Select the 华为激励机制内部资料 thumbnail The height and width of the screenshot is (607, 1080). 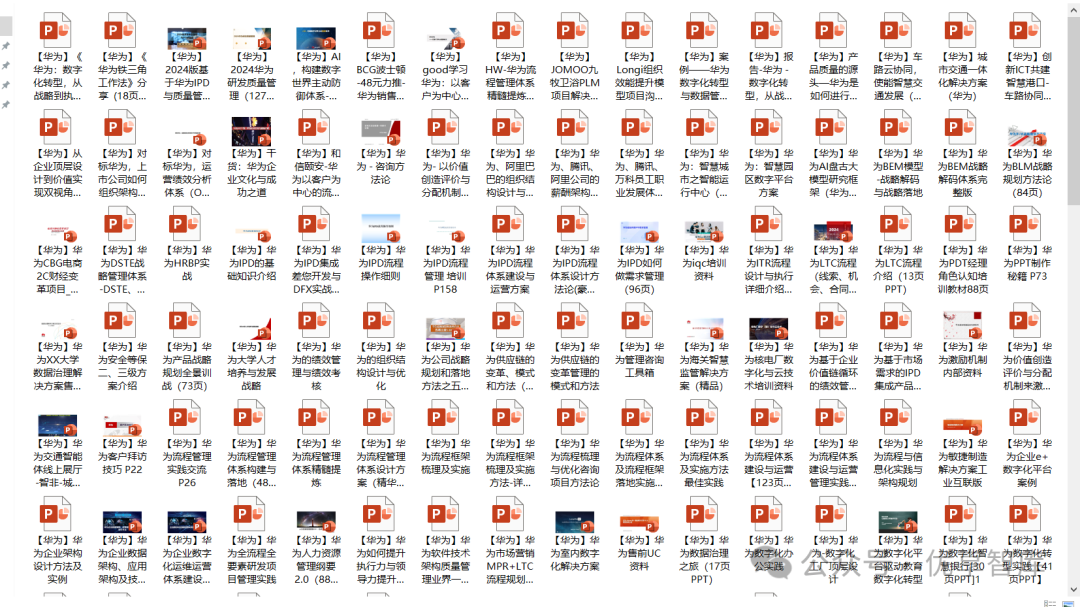coord(962,325)
